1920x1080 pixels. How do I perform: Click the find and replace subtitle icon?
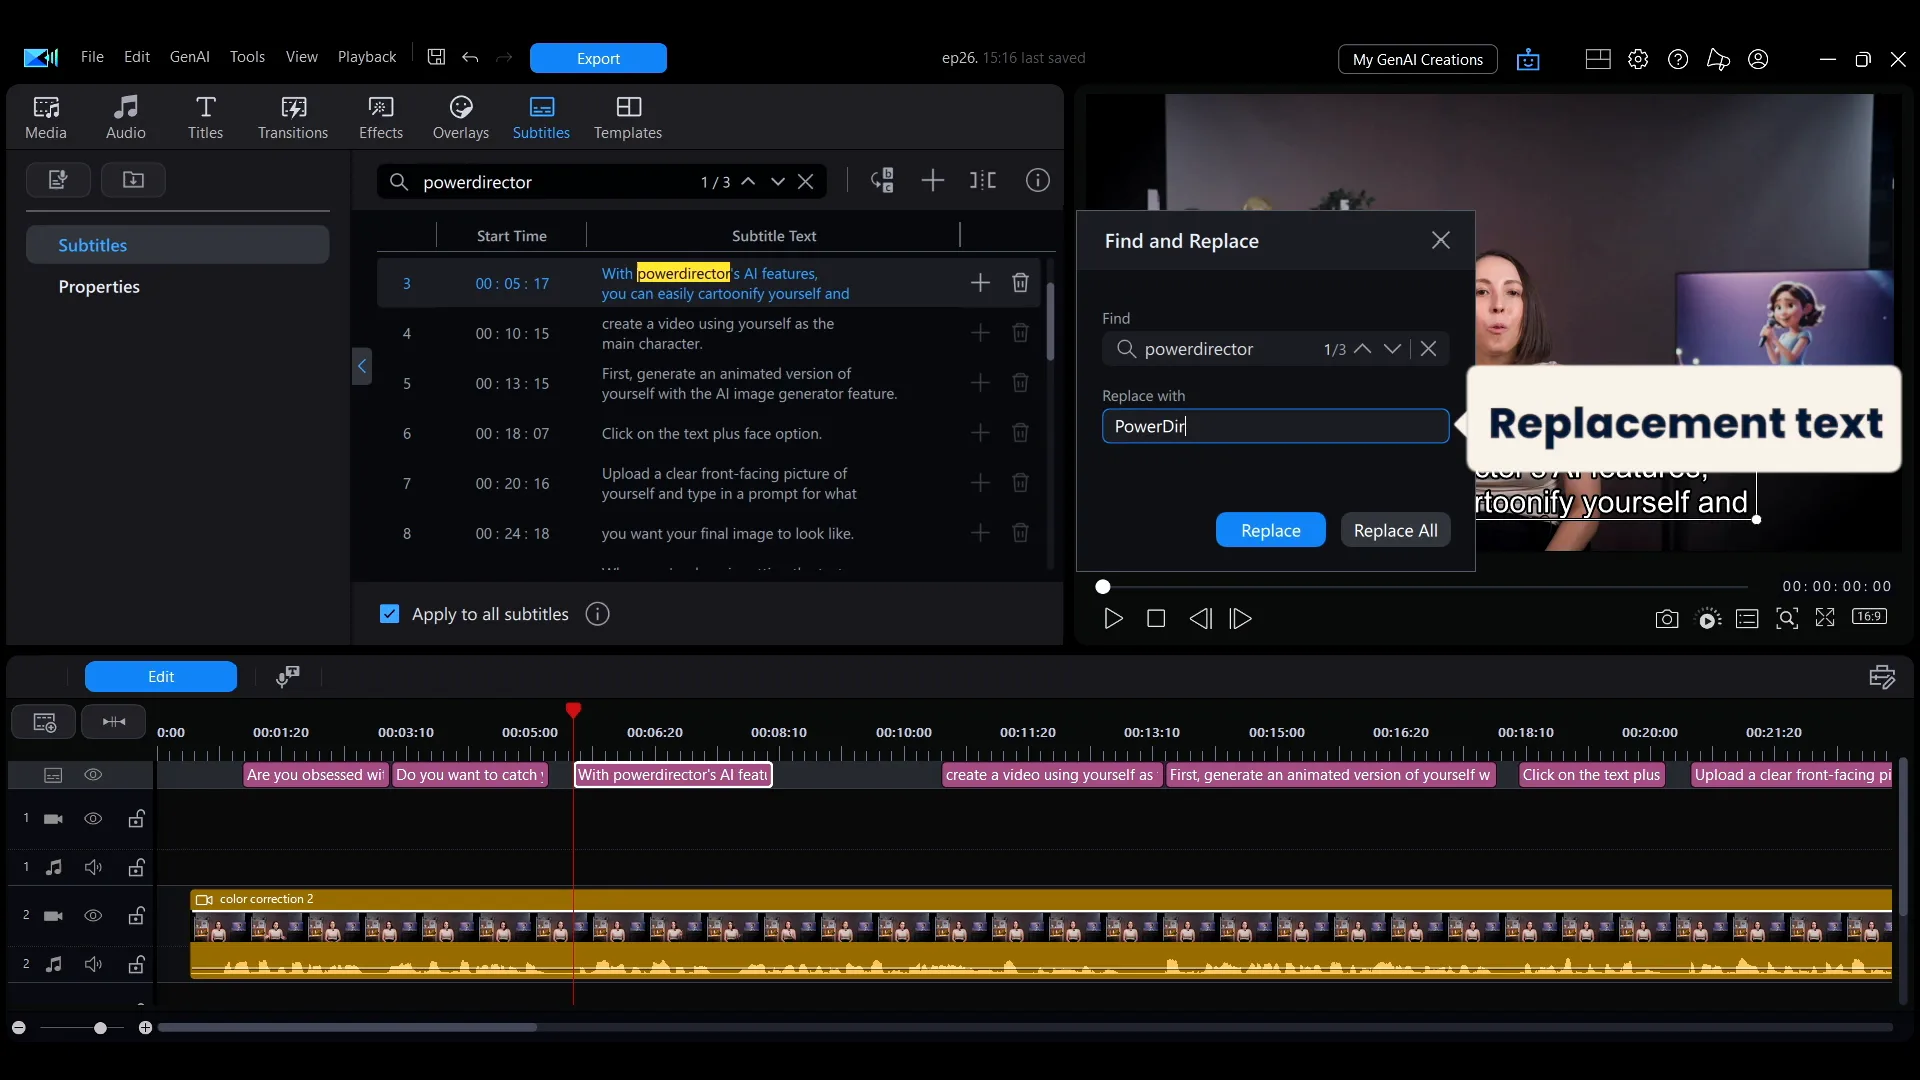(x=882, y=181)
